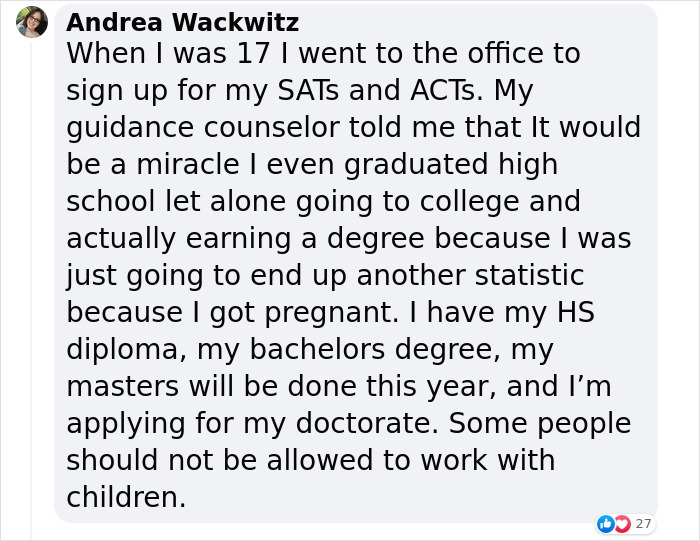Viewport: 700px width, 541px height.
Task: Click the words "SATs and ACTs"
Action: [x=380, y=90]
